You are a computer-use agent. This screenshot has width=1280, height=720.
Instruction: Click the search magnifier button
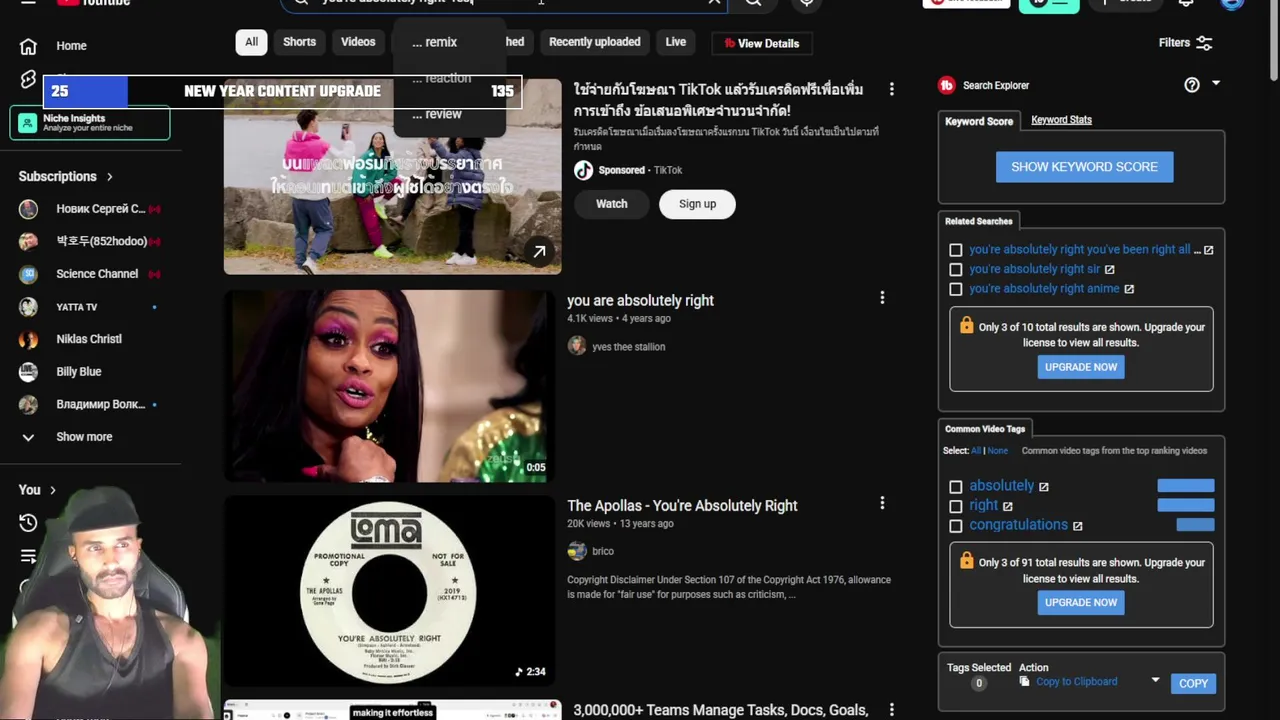coord(753,3)
